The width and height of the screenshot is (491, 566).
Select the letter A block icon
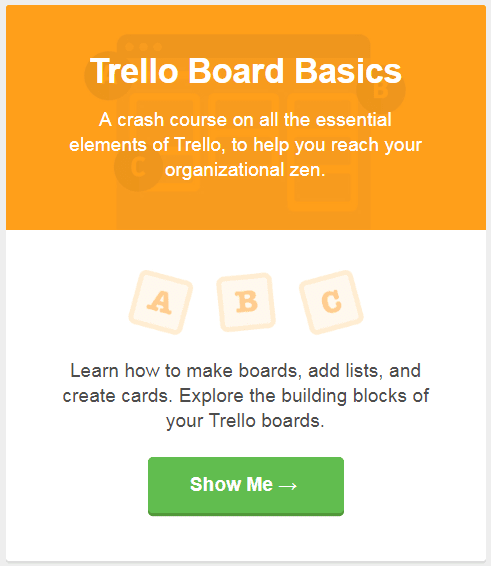(x=161, y=302)
